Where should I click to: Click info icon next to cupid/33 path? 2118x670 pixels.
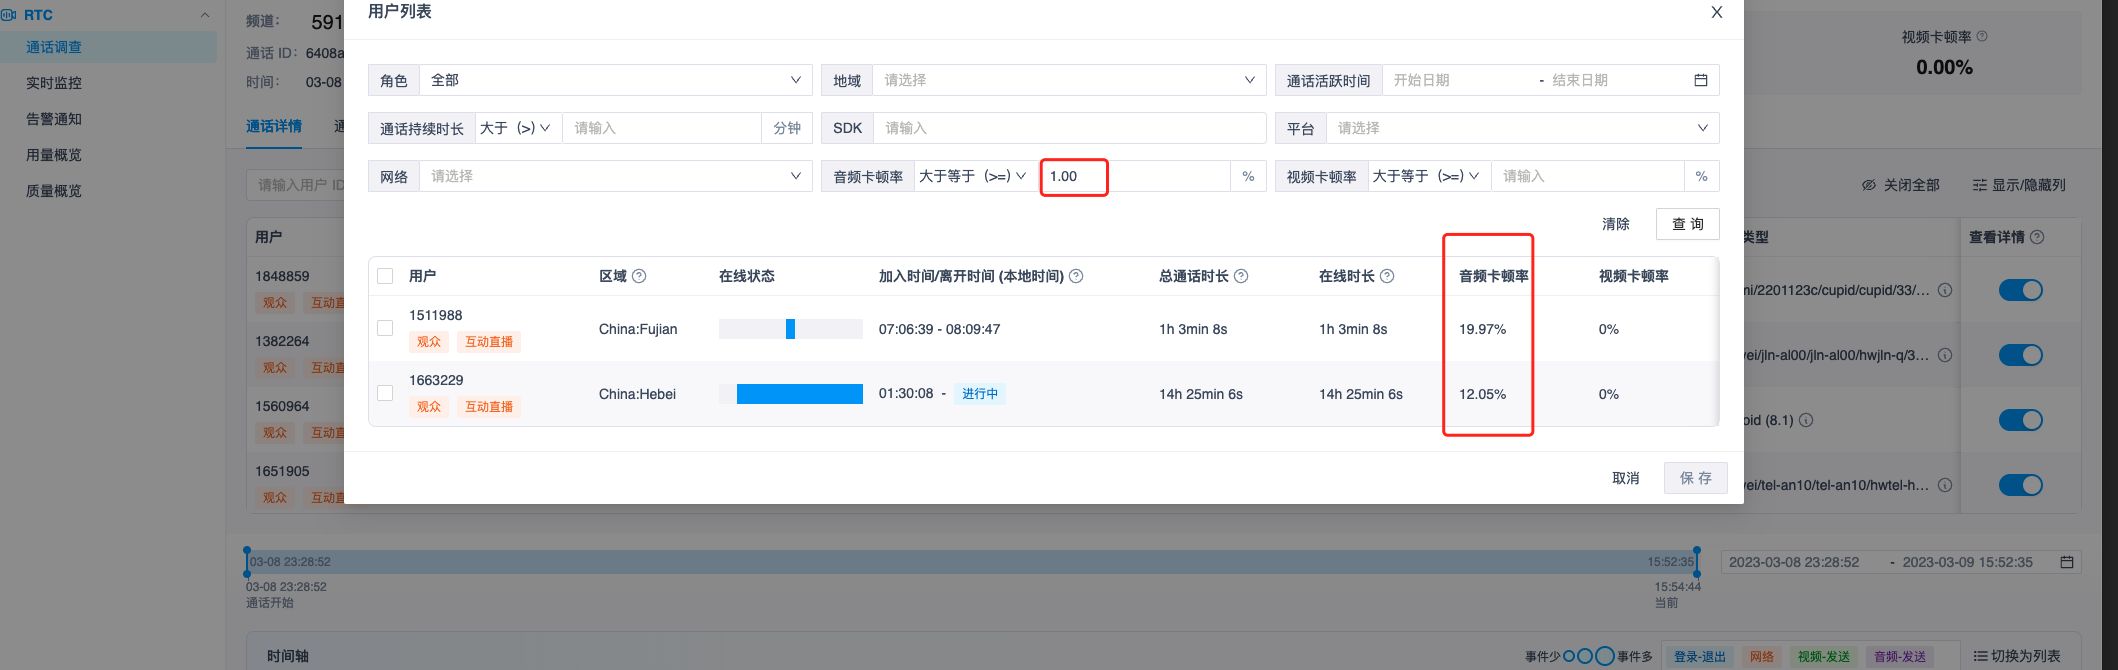click(x=1945, y=290)
